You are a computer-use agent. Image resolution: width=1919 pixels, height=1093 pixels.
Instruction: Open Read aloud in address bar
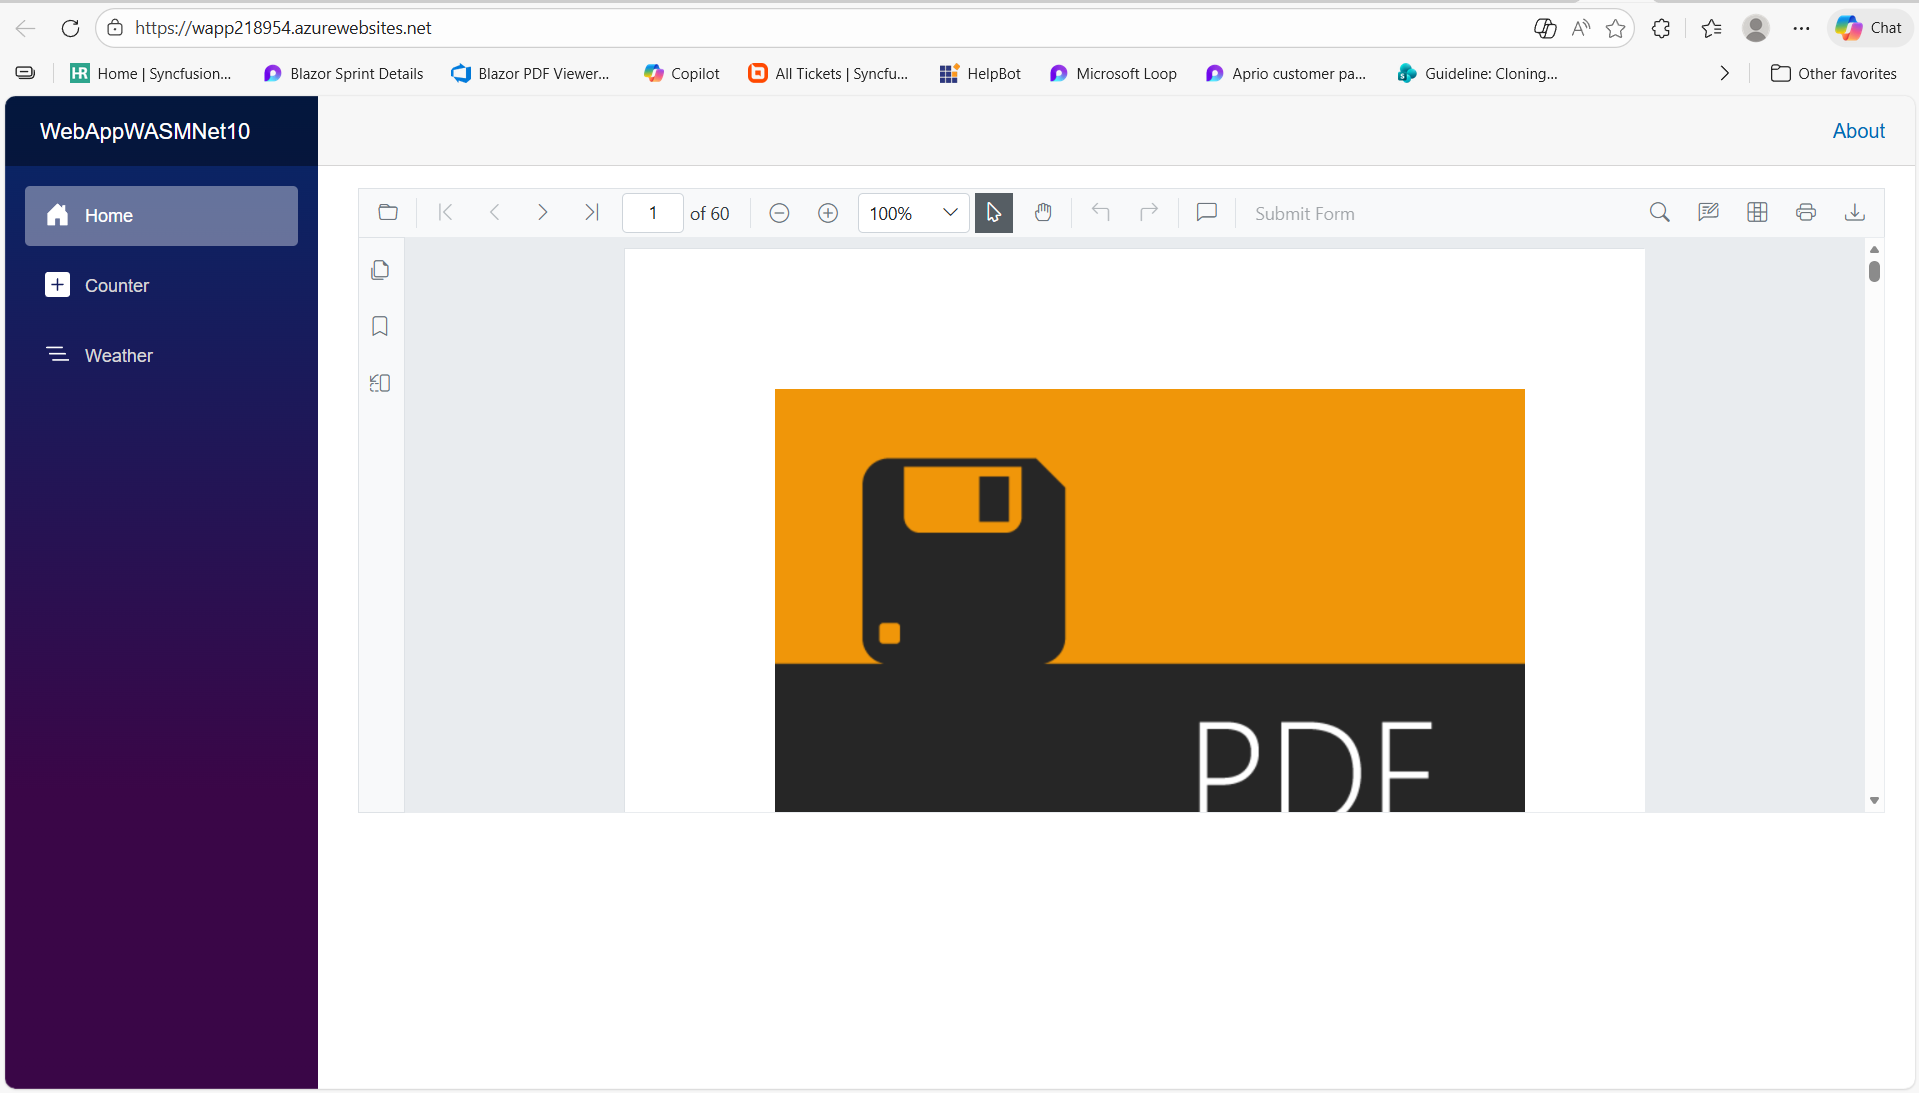tap(1580, 28)
